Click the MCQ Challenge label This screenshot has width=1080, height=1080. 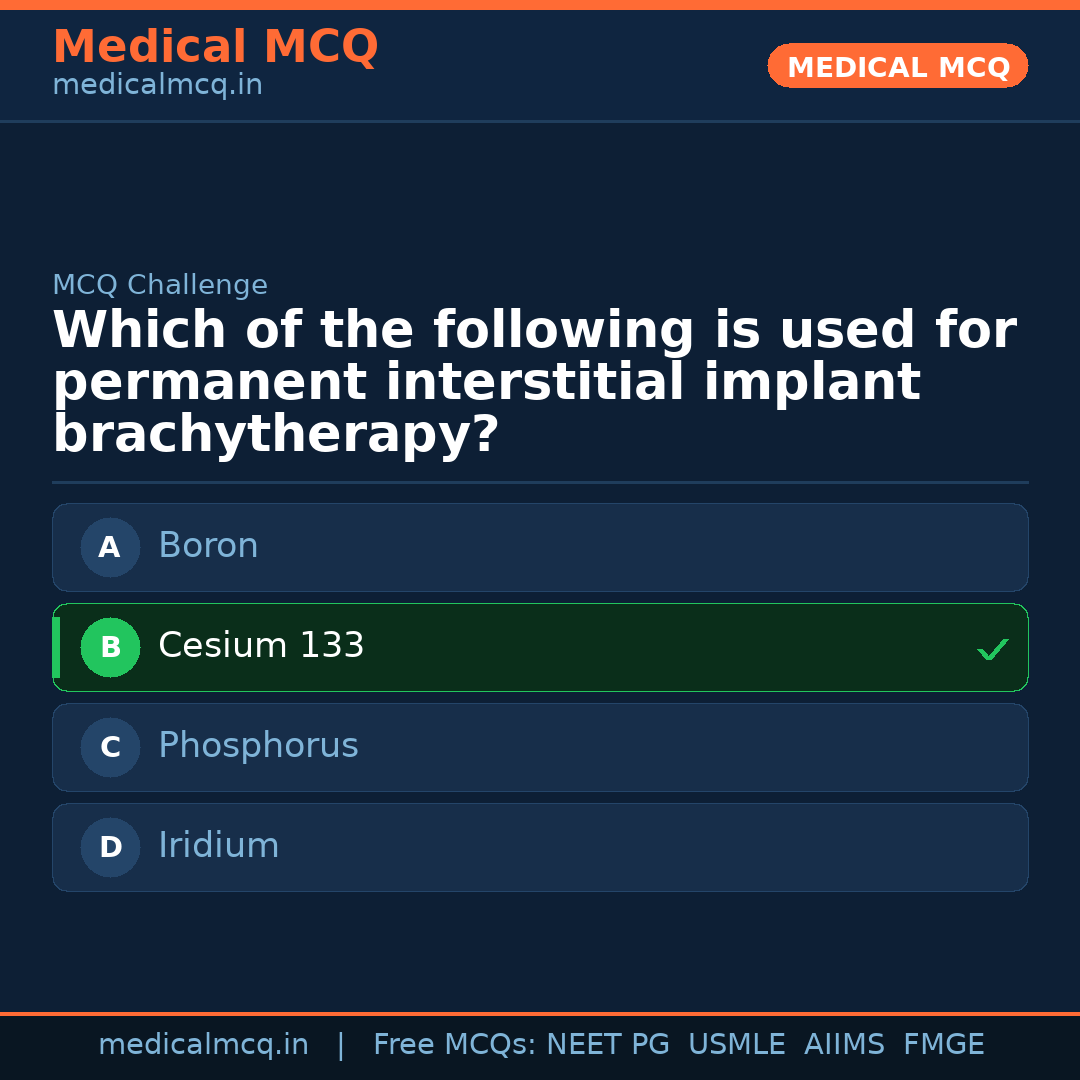(160, 286)
